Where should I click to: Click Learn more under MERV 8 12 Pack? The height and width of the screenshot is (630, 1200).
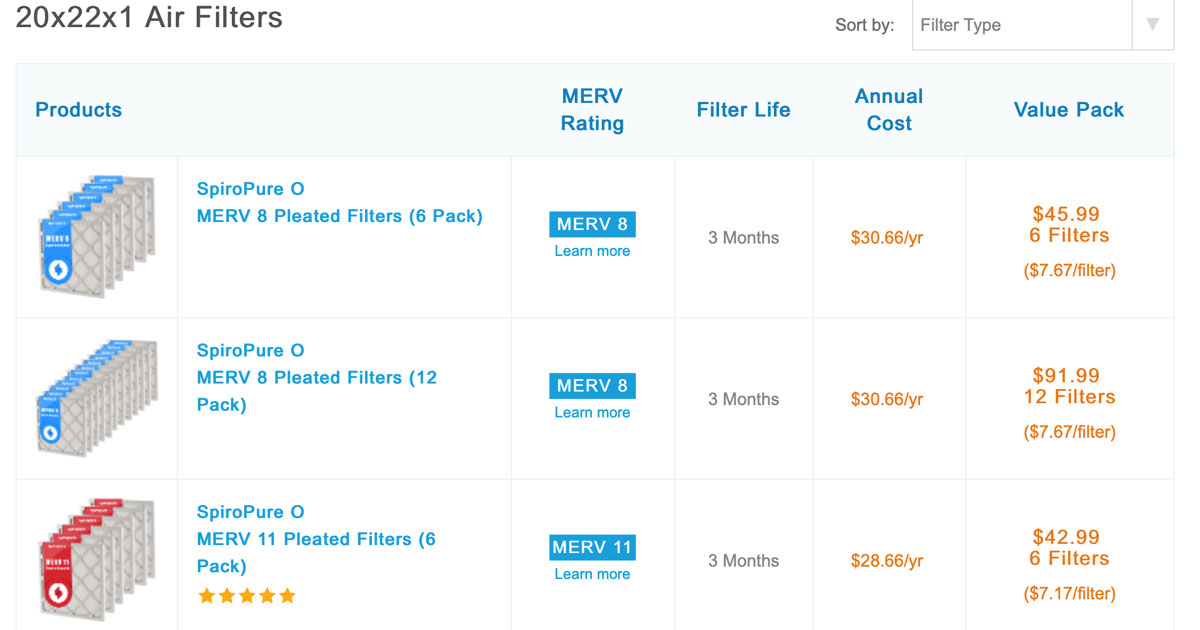[592, 412]
